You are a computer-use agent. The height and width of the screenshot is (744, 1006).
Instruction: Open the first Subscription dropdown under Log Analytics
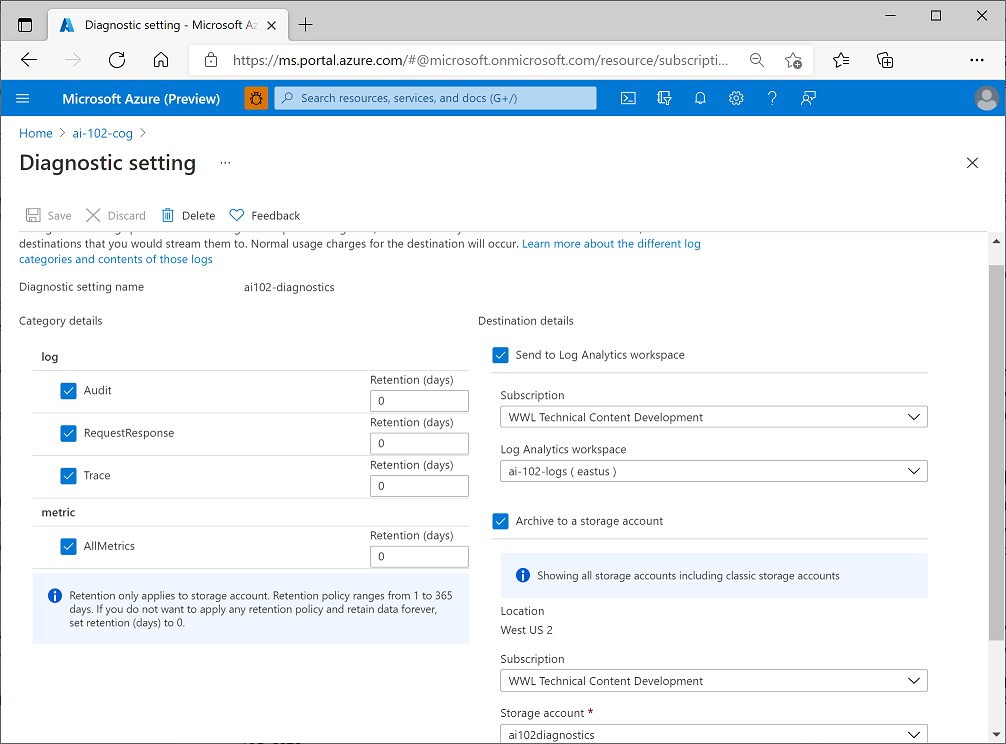pos(713,417)
